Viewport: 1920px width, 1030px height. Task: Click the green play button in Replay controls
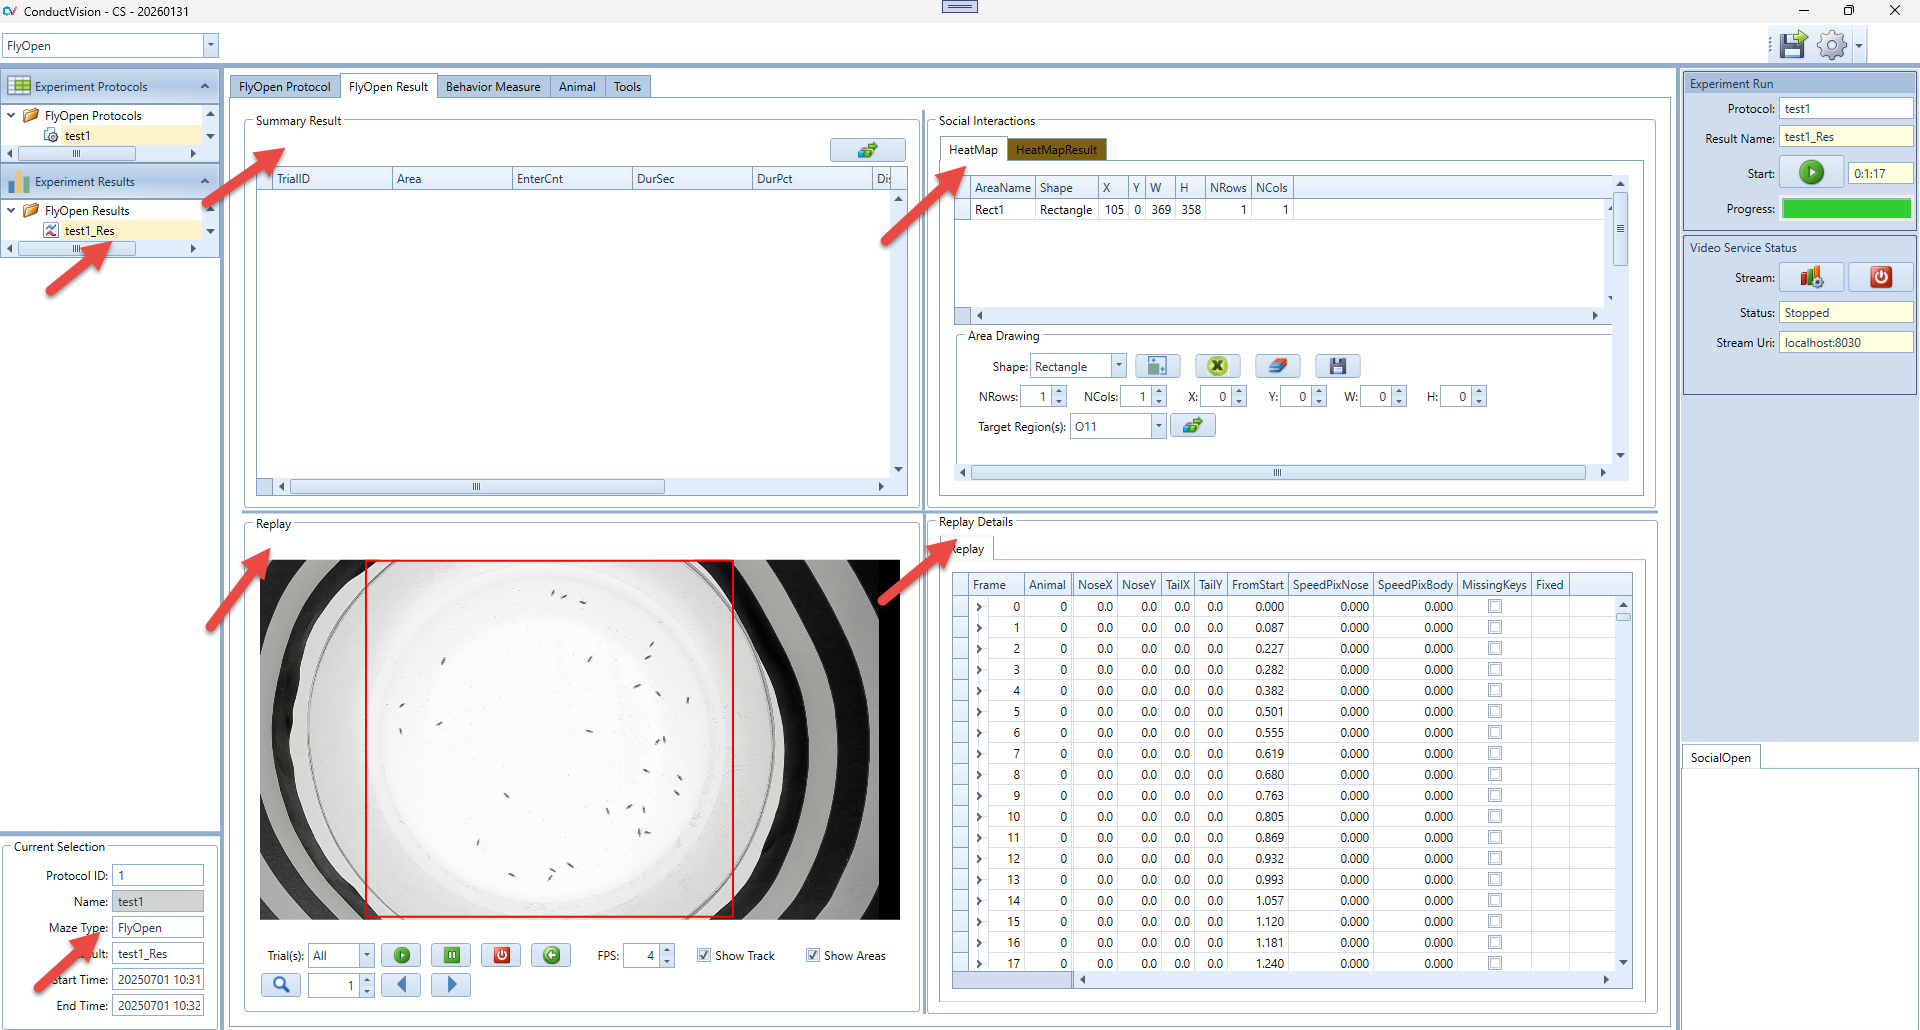pyautogui.click(x=402, y=955)
